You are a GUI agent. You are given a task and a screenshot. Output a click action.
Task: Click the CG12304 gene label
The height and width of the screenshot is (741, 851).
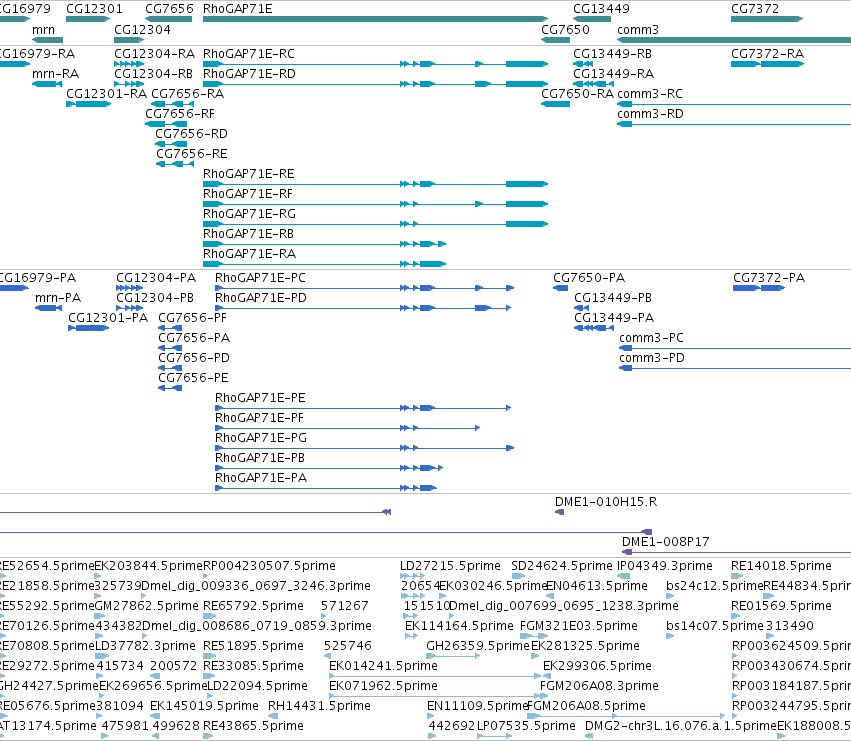142,30
